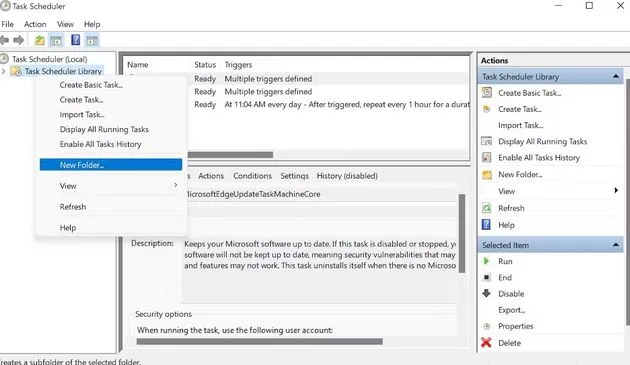This screenshot has height=365, width=630.
Task: Click the Task Scheduler title bar clock icon
Action: (x=5, y=6)
